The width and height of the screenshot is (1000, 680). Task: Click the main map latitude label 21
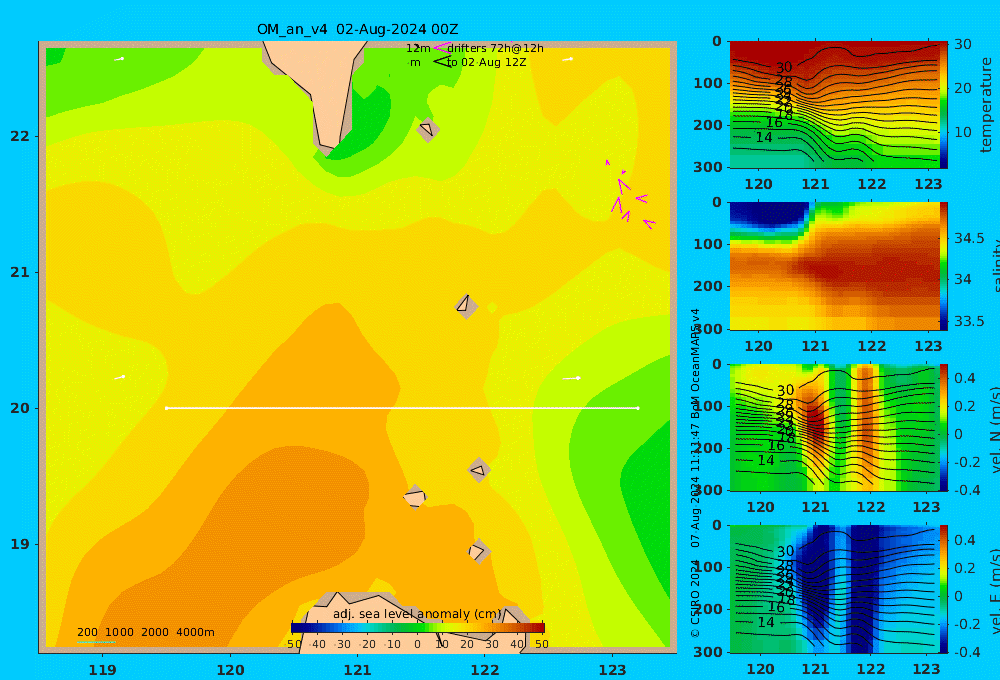20,272
